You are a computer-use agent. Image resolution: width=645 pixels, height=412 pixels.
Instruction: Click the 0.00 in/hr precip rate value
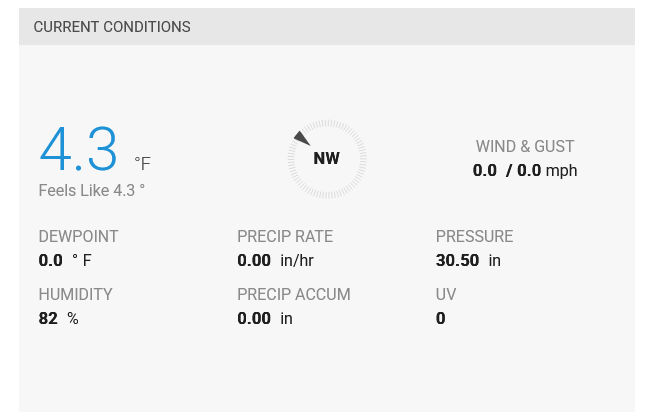pos(277,261)
